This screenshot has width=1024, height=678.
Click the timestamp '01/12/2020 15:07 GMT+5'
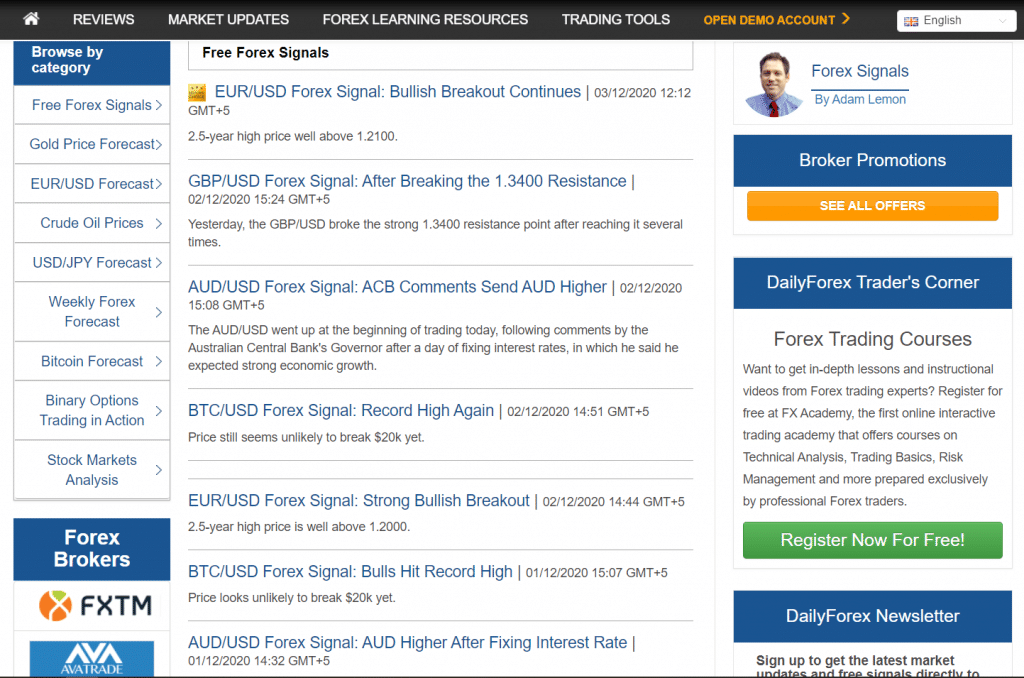coord(597,573)
